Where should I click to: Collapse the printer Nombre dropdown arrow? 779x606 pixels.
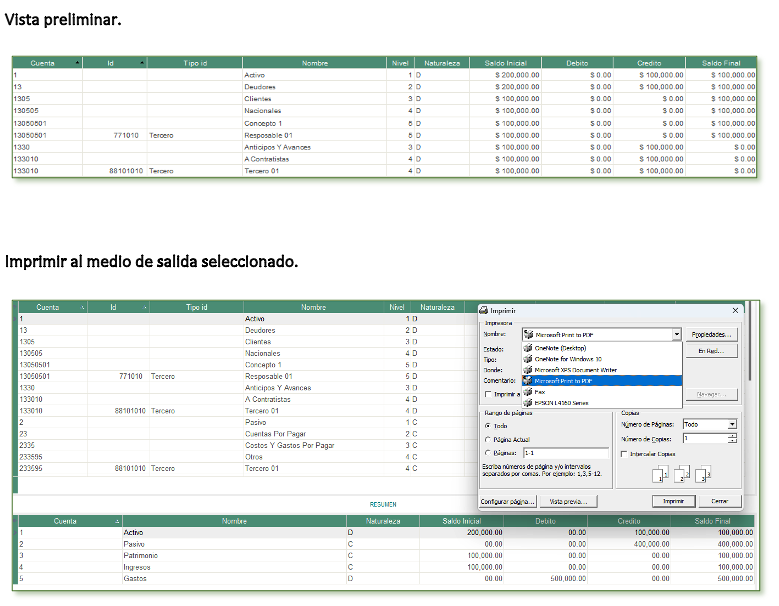676,334
